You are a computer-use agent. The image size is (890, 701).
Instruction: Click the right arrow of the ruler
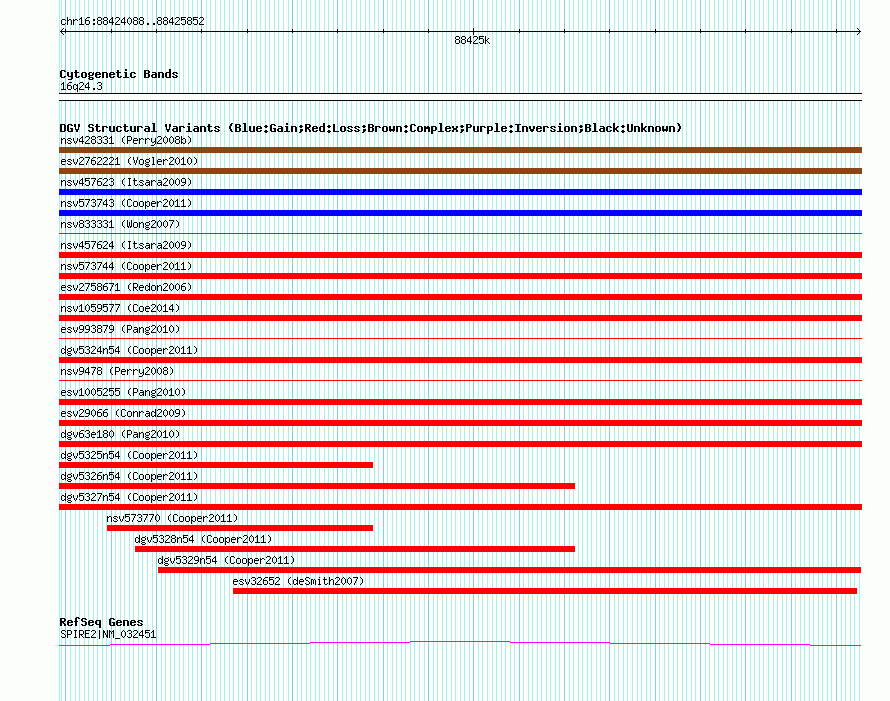[x=858, y=32]
